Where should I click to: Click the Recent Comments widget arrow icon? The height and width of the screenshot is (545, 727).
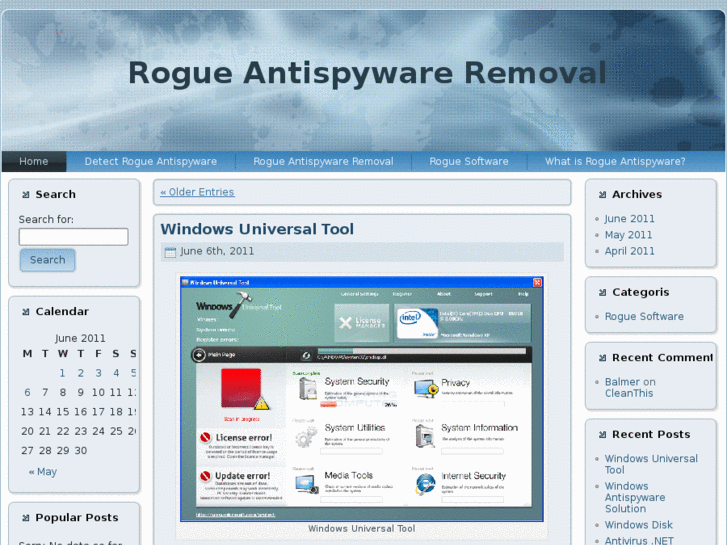[x=602, y=358]
